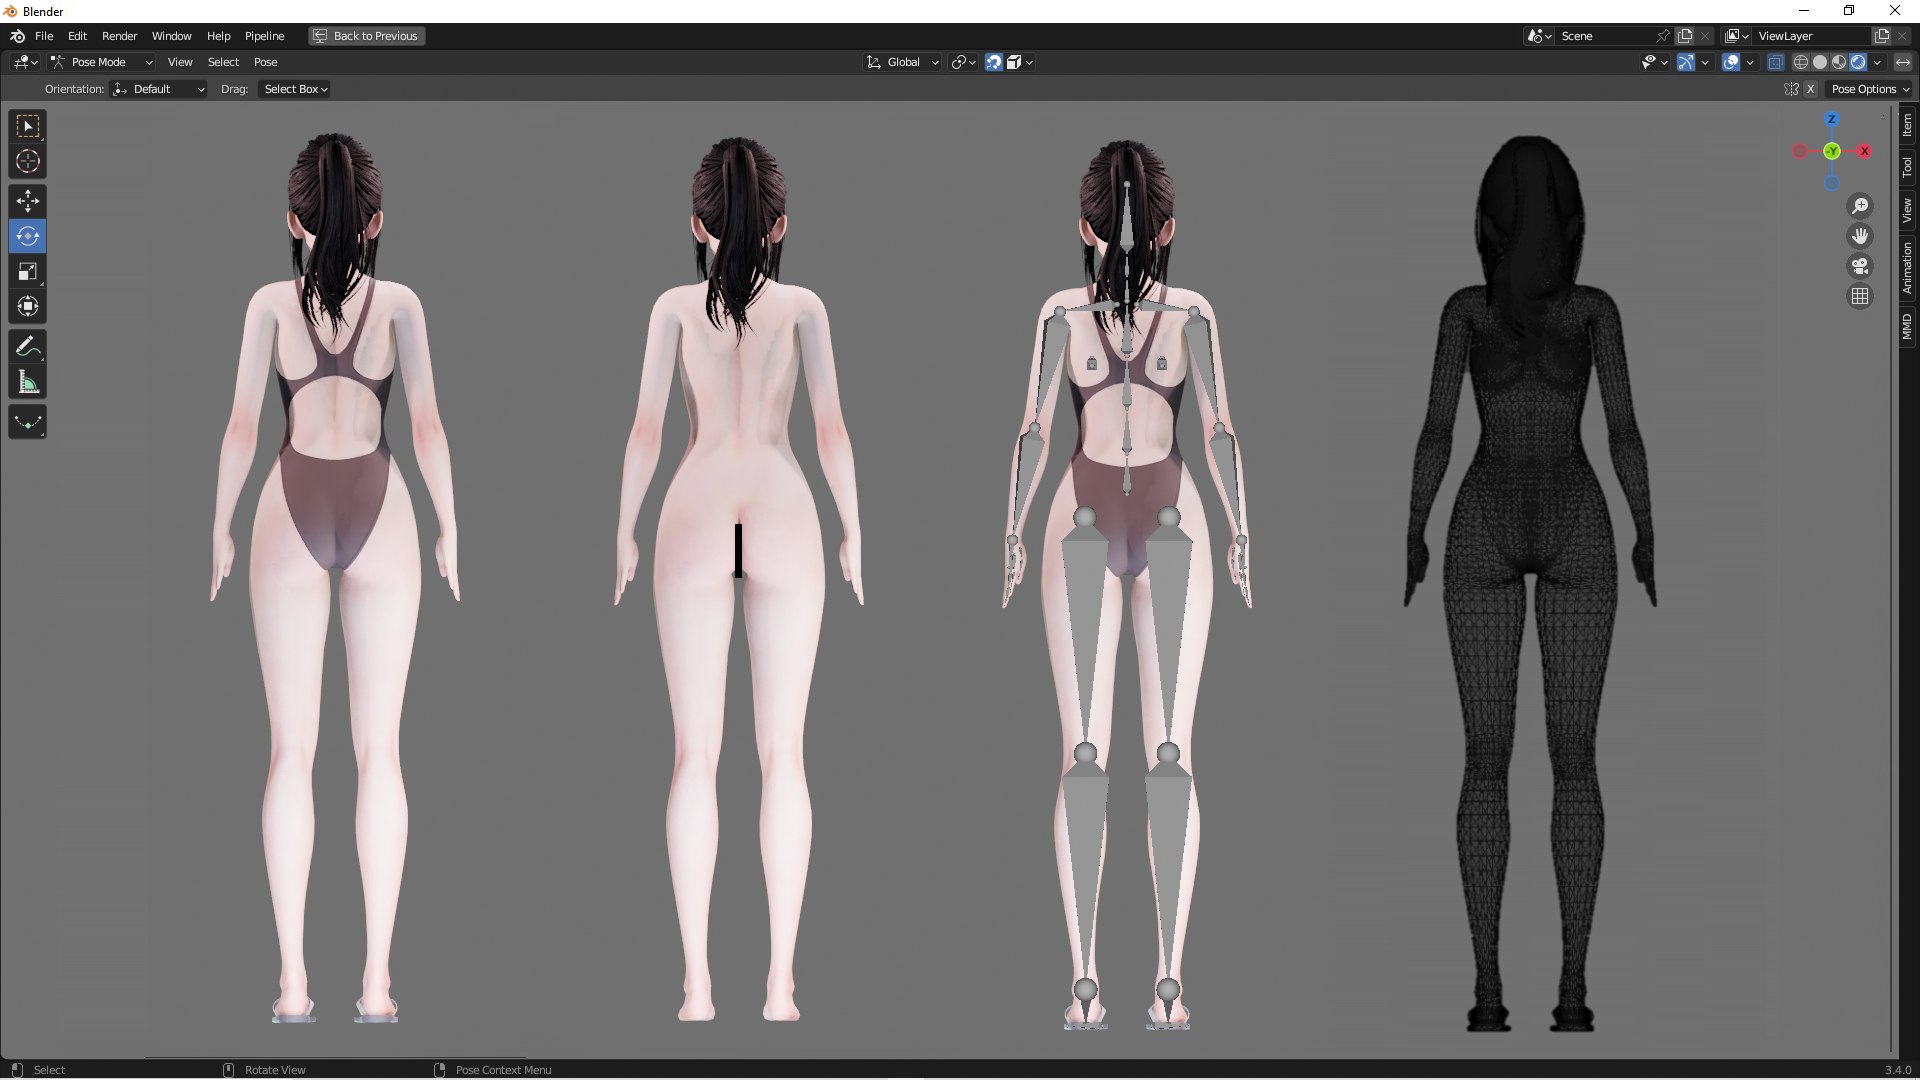Open the Pose Mode dropdown
The height and width of the screenshot is (1080, 1920).
click(x=101, y=62)
